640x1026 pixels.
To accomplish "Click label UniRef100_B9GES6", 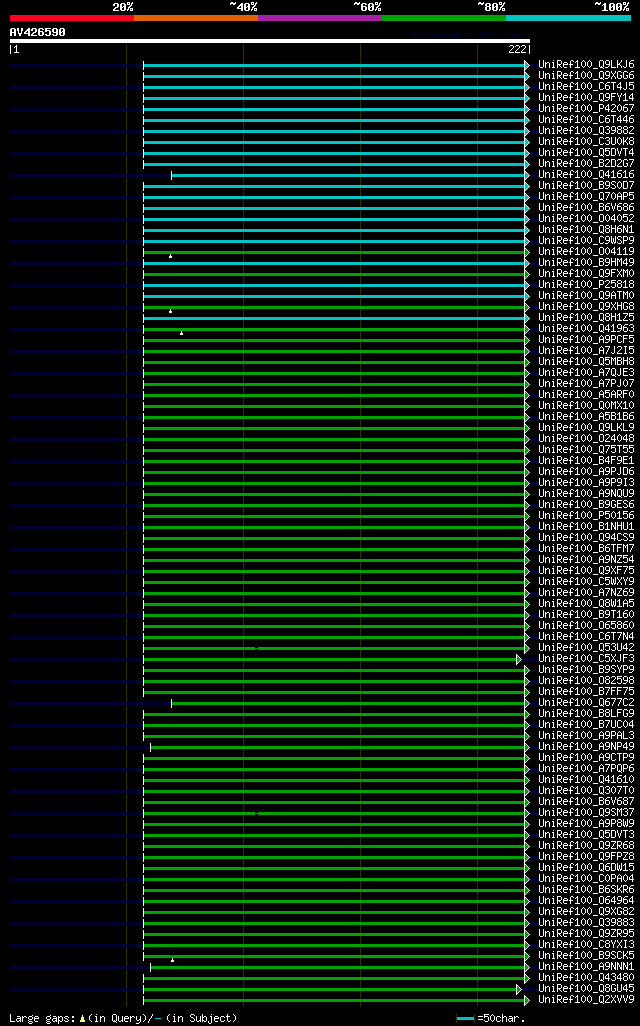I will tap(586, 504).
